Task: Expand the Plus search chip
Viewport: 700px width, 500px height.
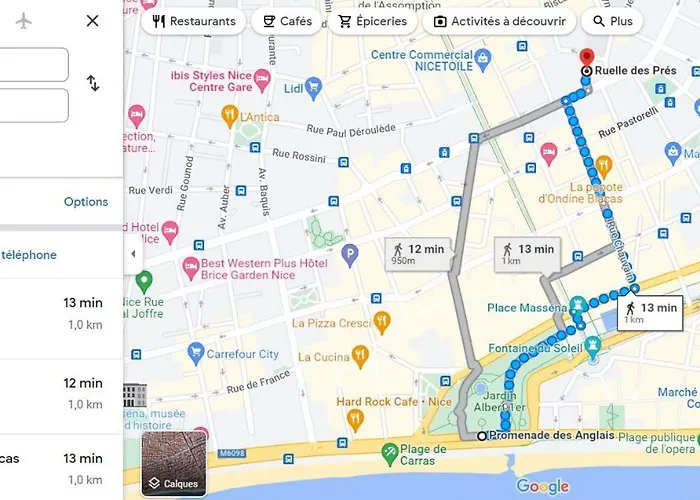Action: pos(612,21)
